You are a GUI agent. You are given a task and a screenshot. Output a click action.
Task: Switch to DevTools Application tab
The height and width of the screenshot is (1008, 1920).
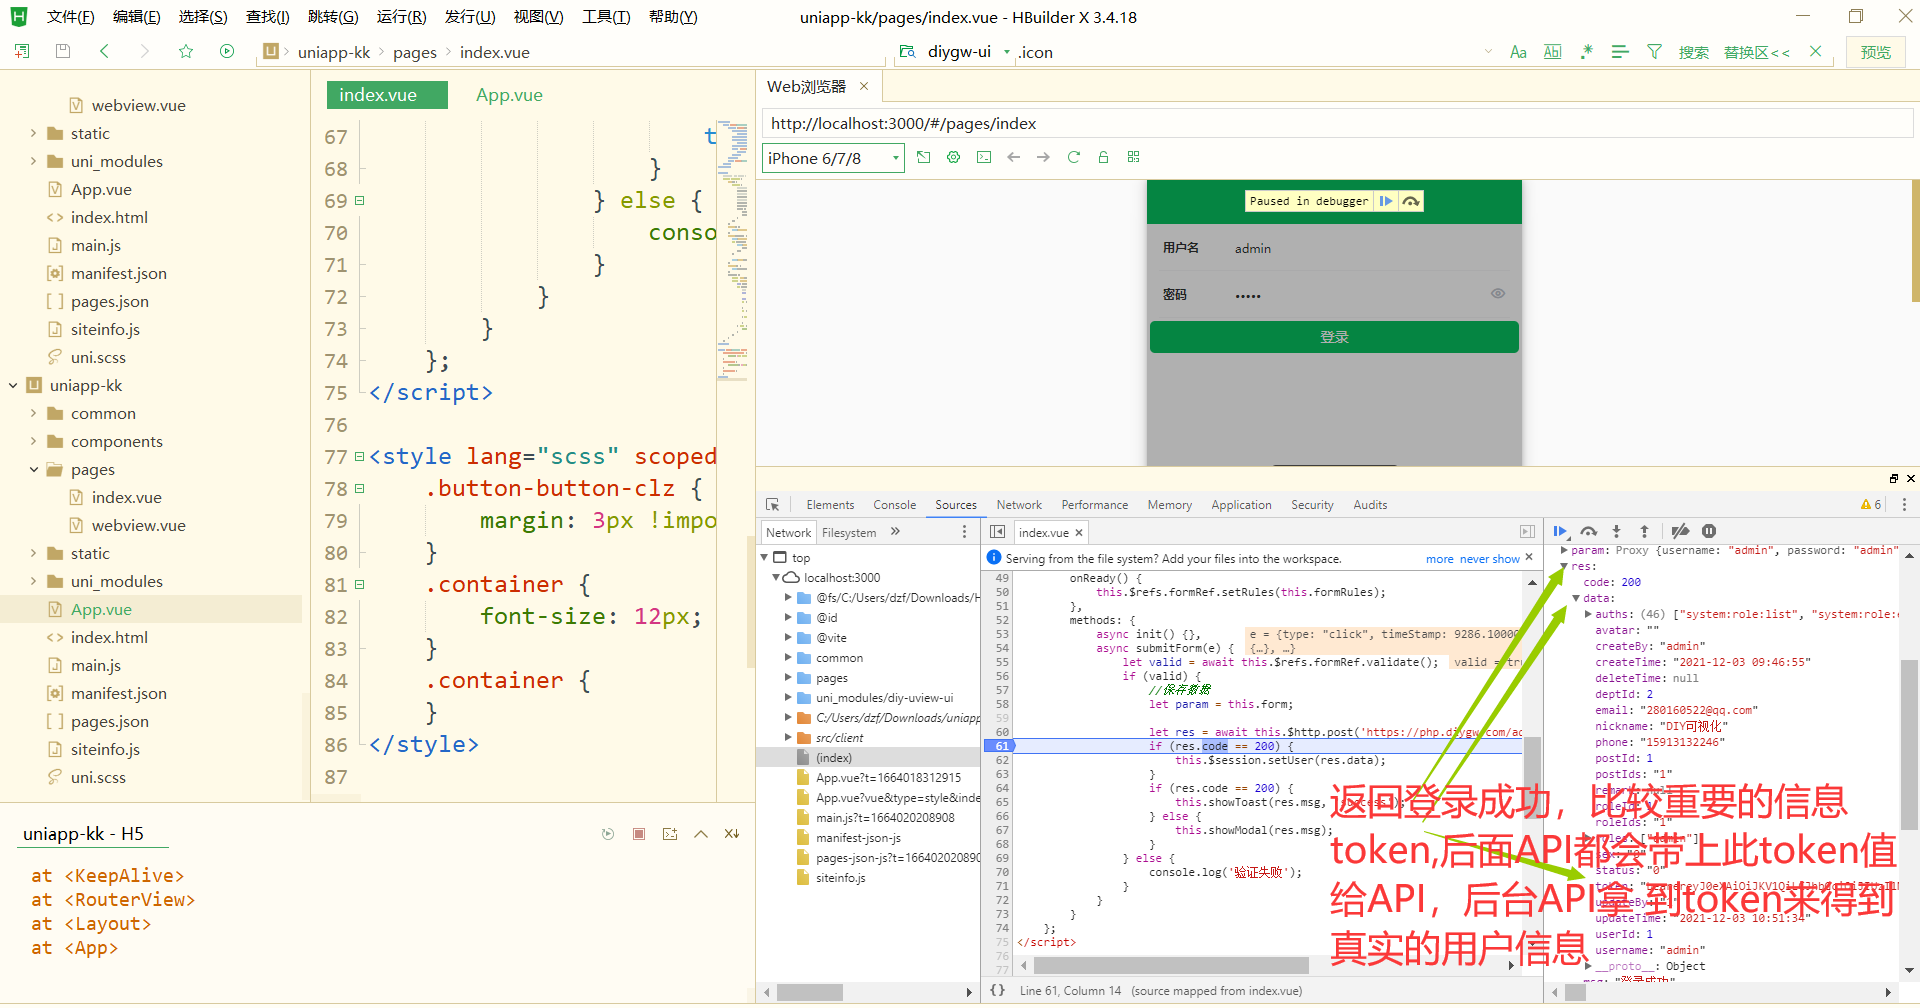click(1241, 505)
